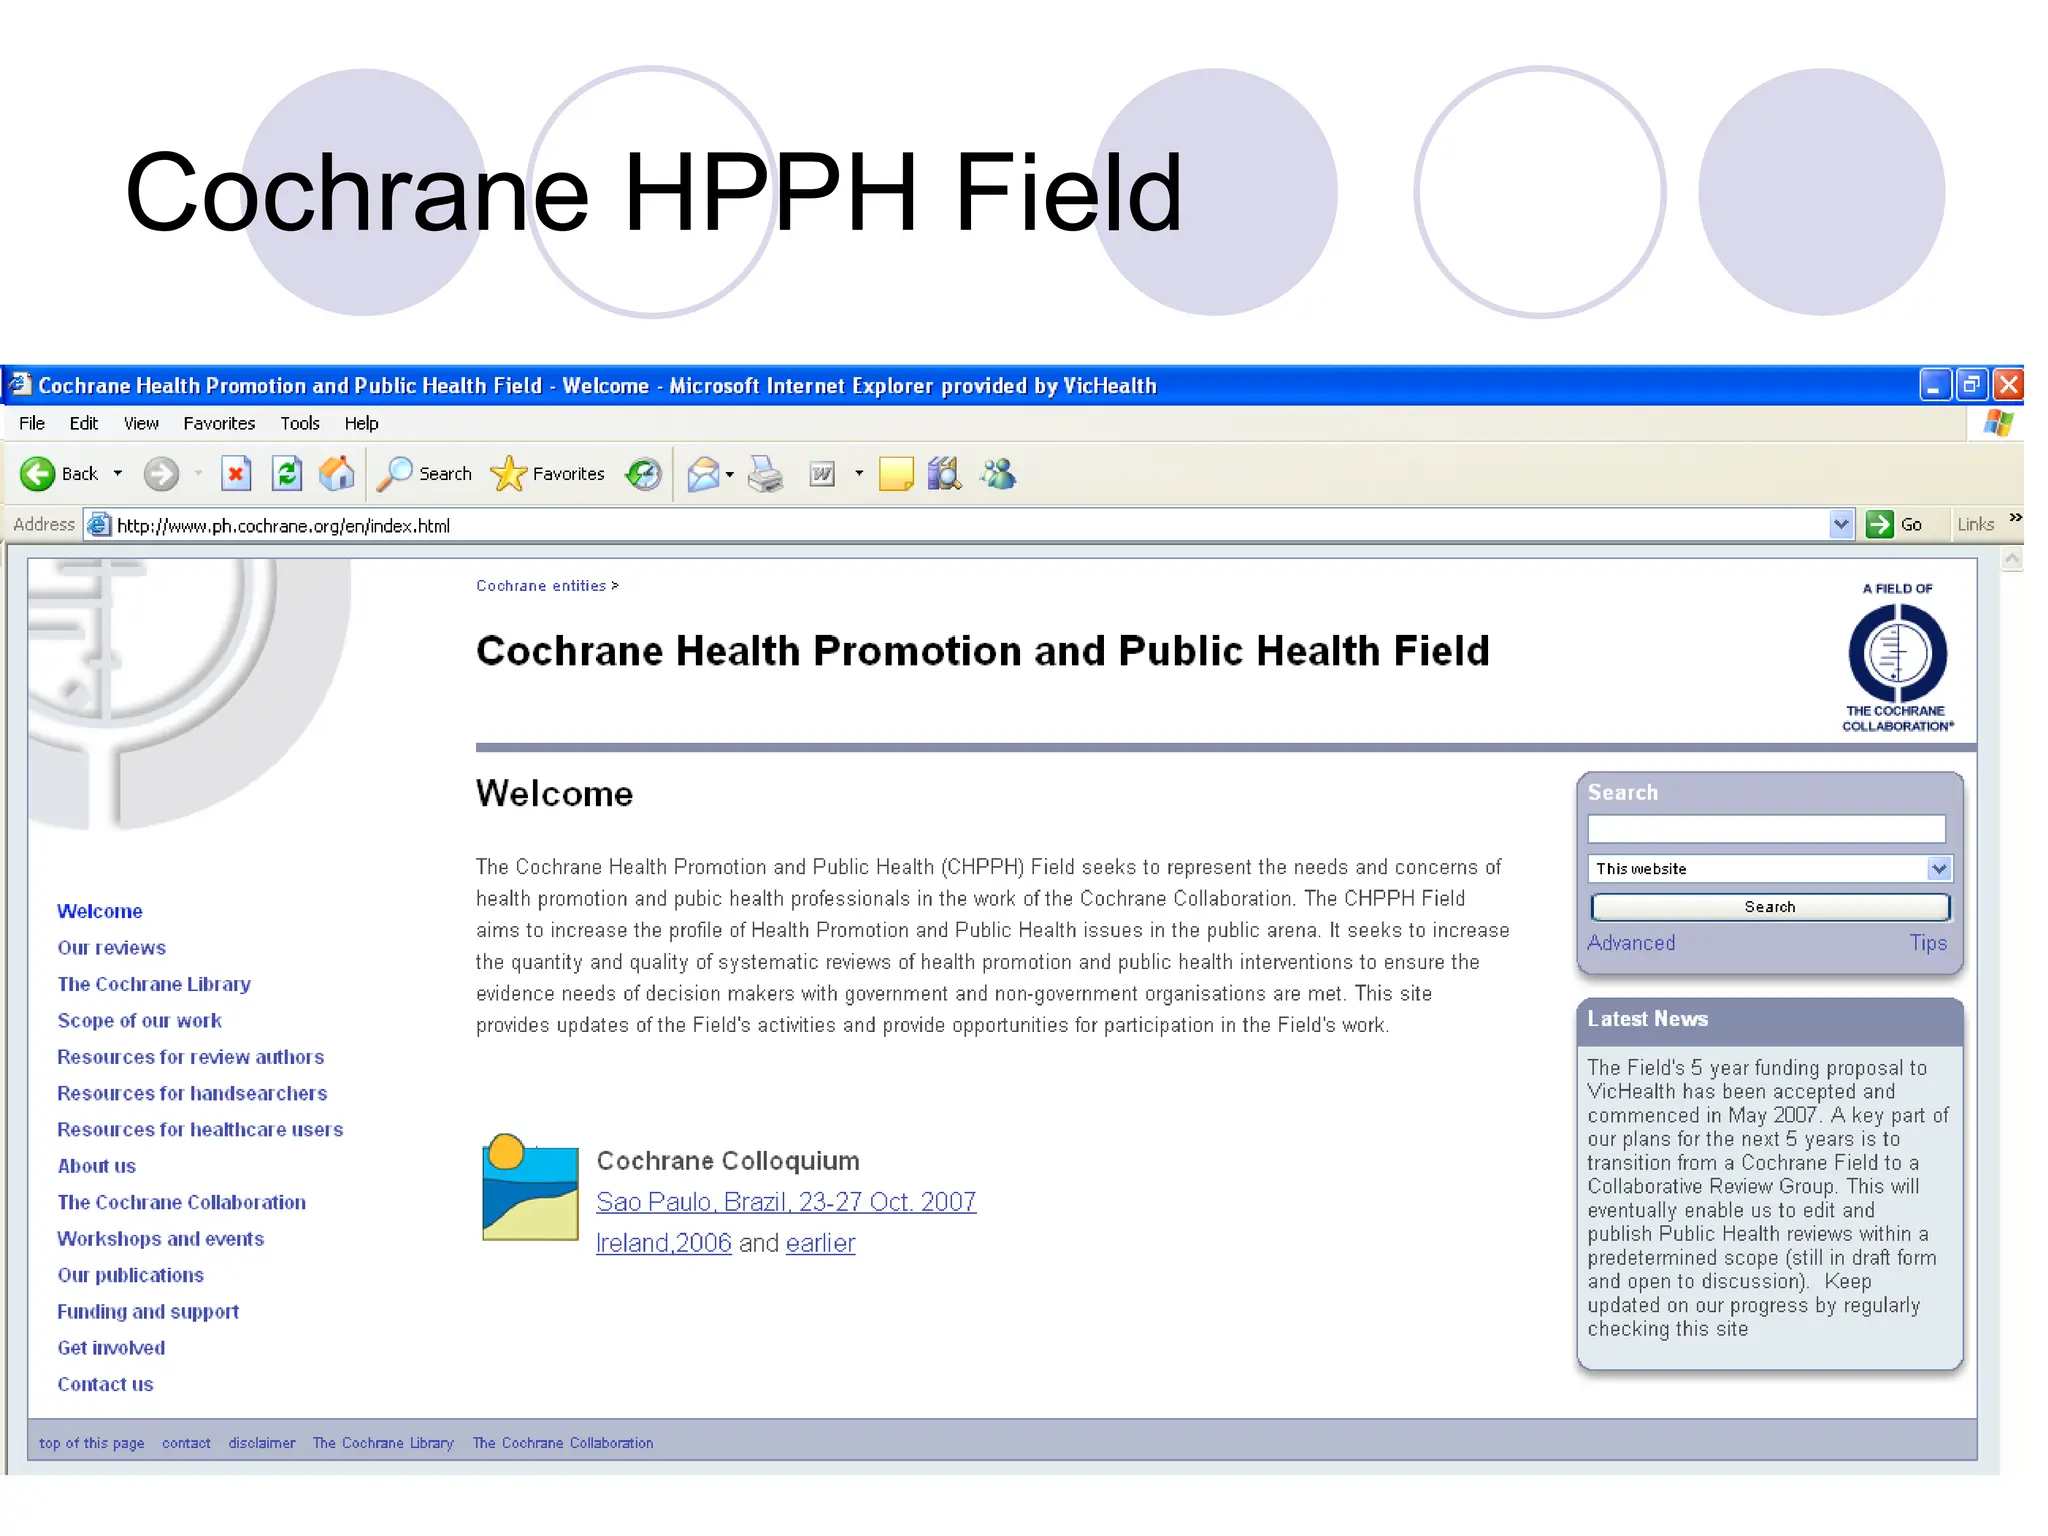Open Resources for handsearchers
Viewport: 2048px width, 1536px height.
192,1093
